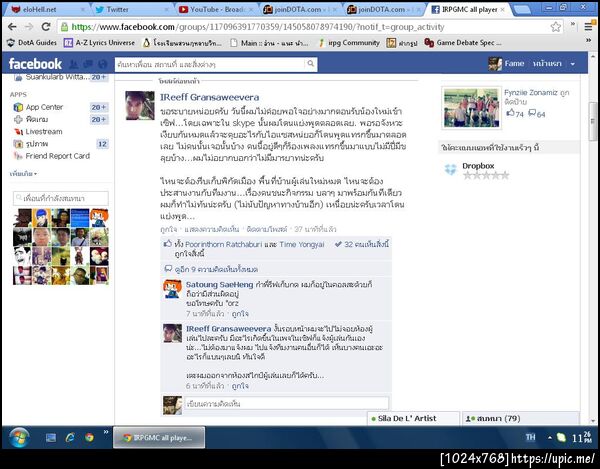Viewport: 600px width, 469px height.
Task: Open the group photo thumbnail in the right column
Action: [471, 107]
